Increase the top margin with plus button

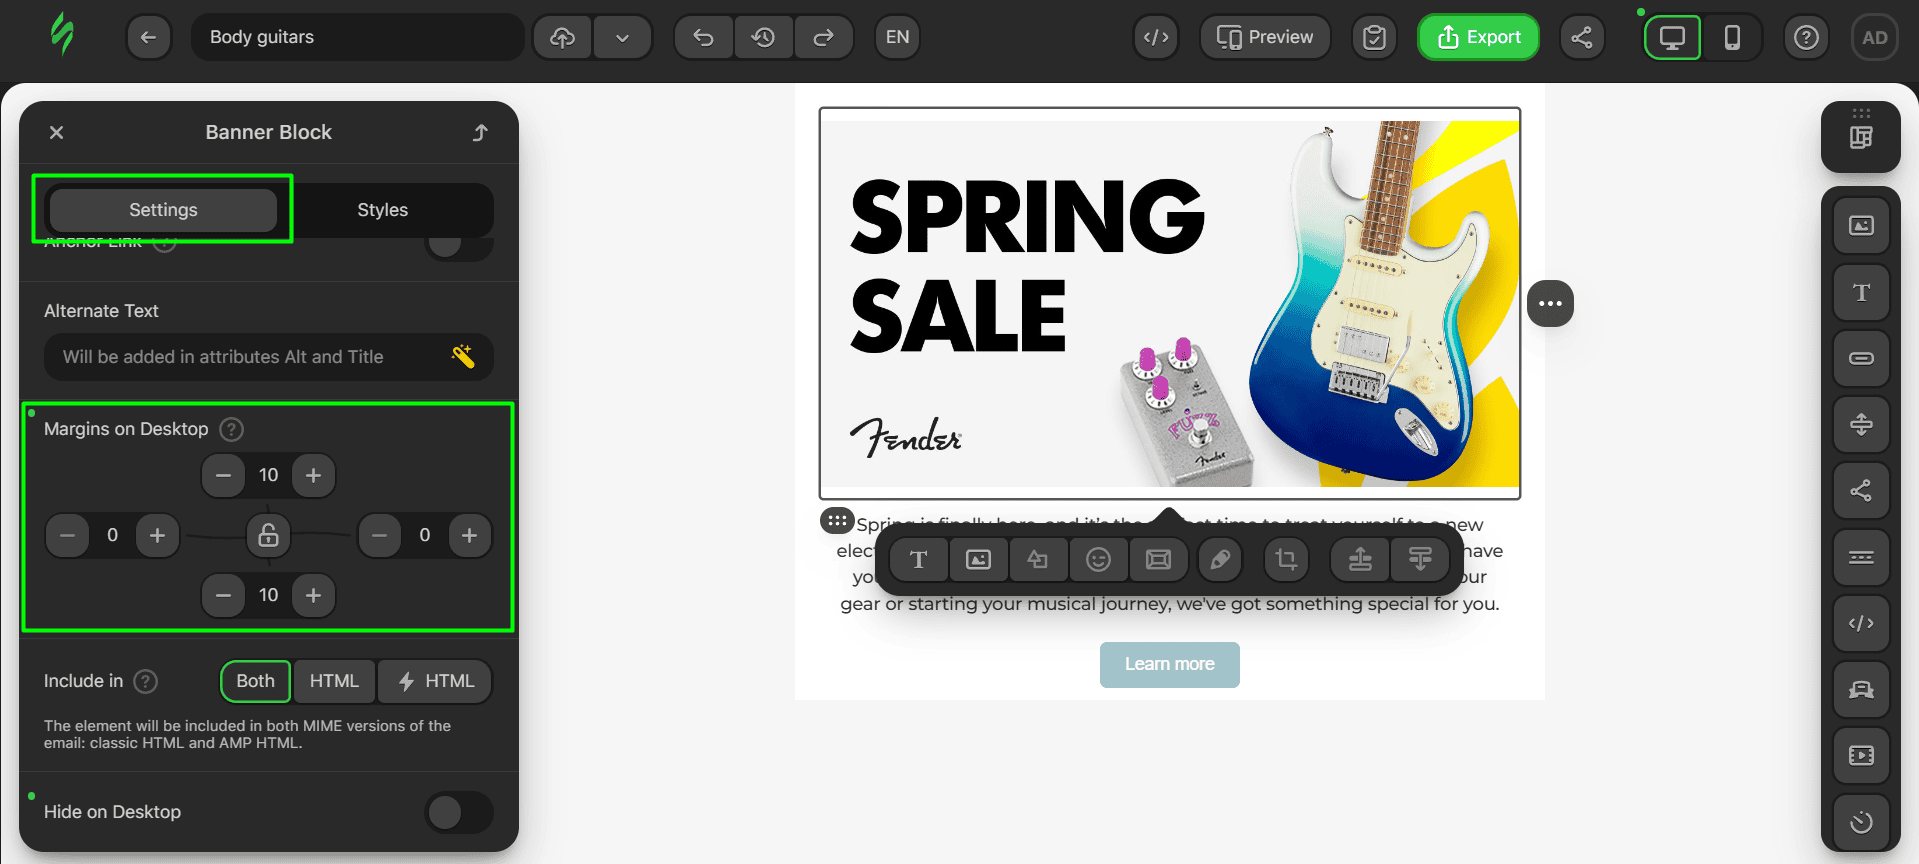(313, 475)
